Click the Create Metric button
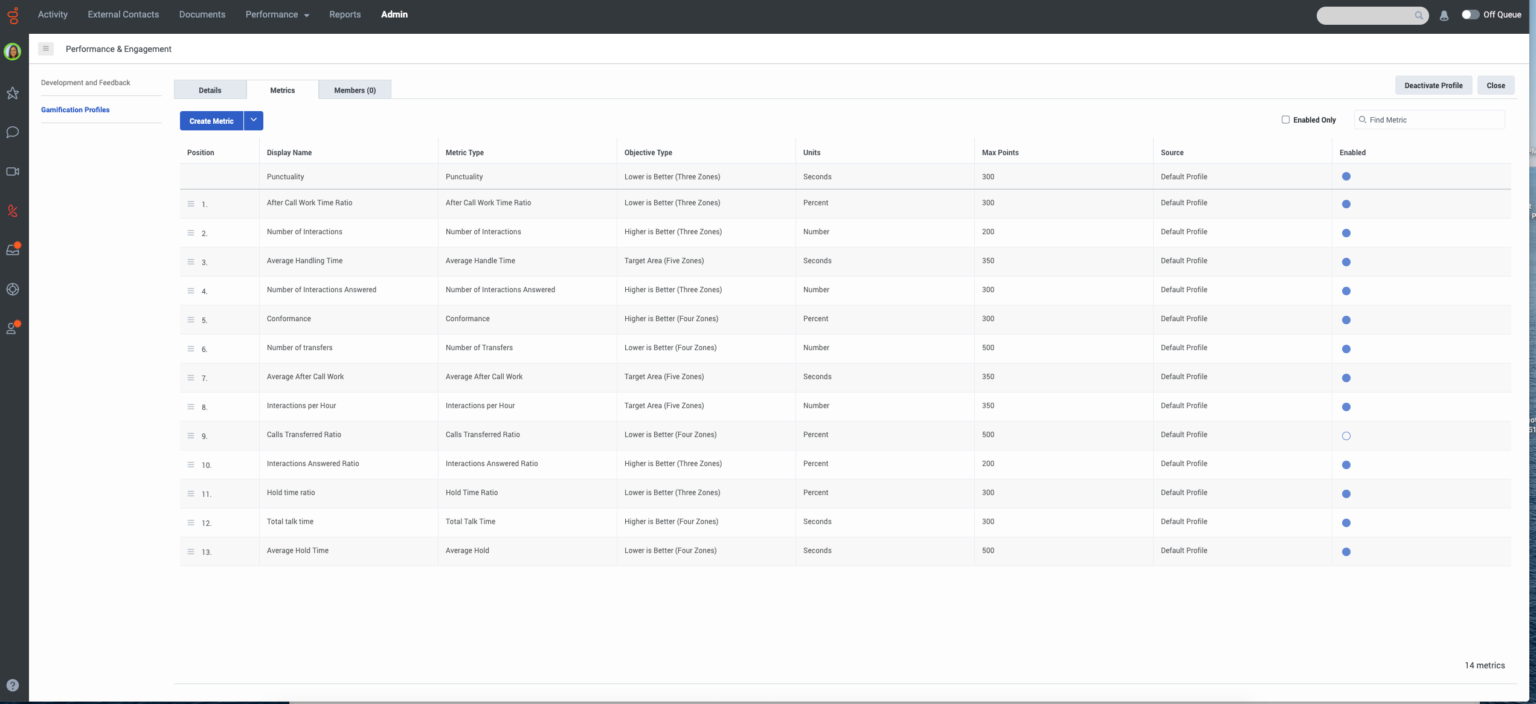The image size is (1536, 704). click(x=211, y=121)
